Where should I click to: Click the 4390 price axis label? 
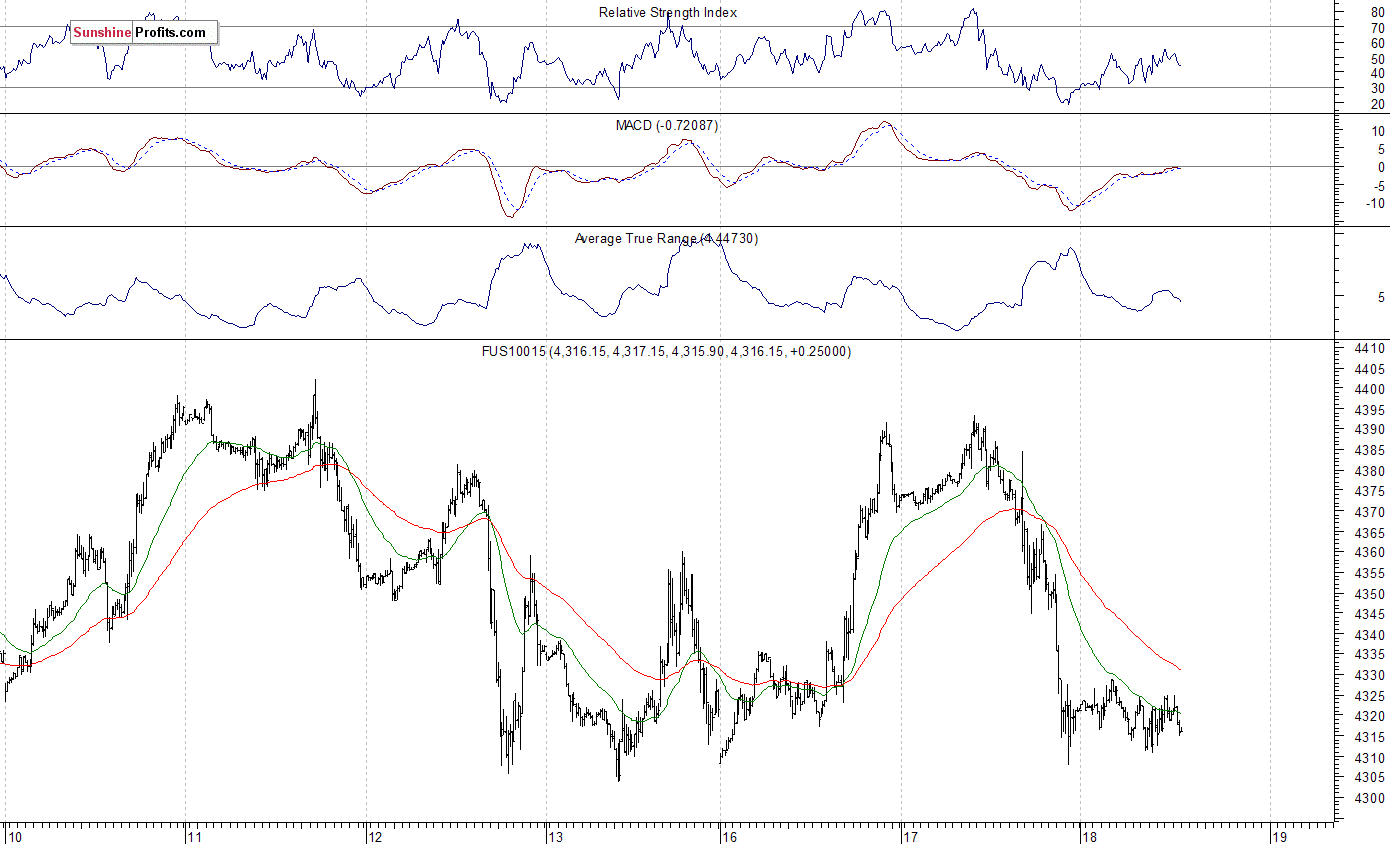point(1369,430)
